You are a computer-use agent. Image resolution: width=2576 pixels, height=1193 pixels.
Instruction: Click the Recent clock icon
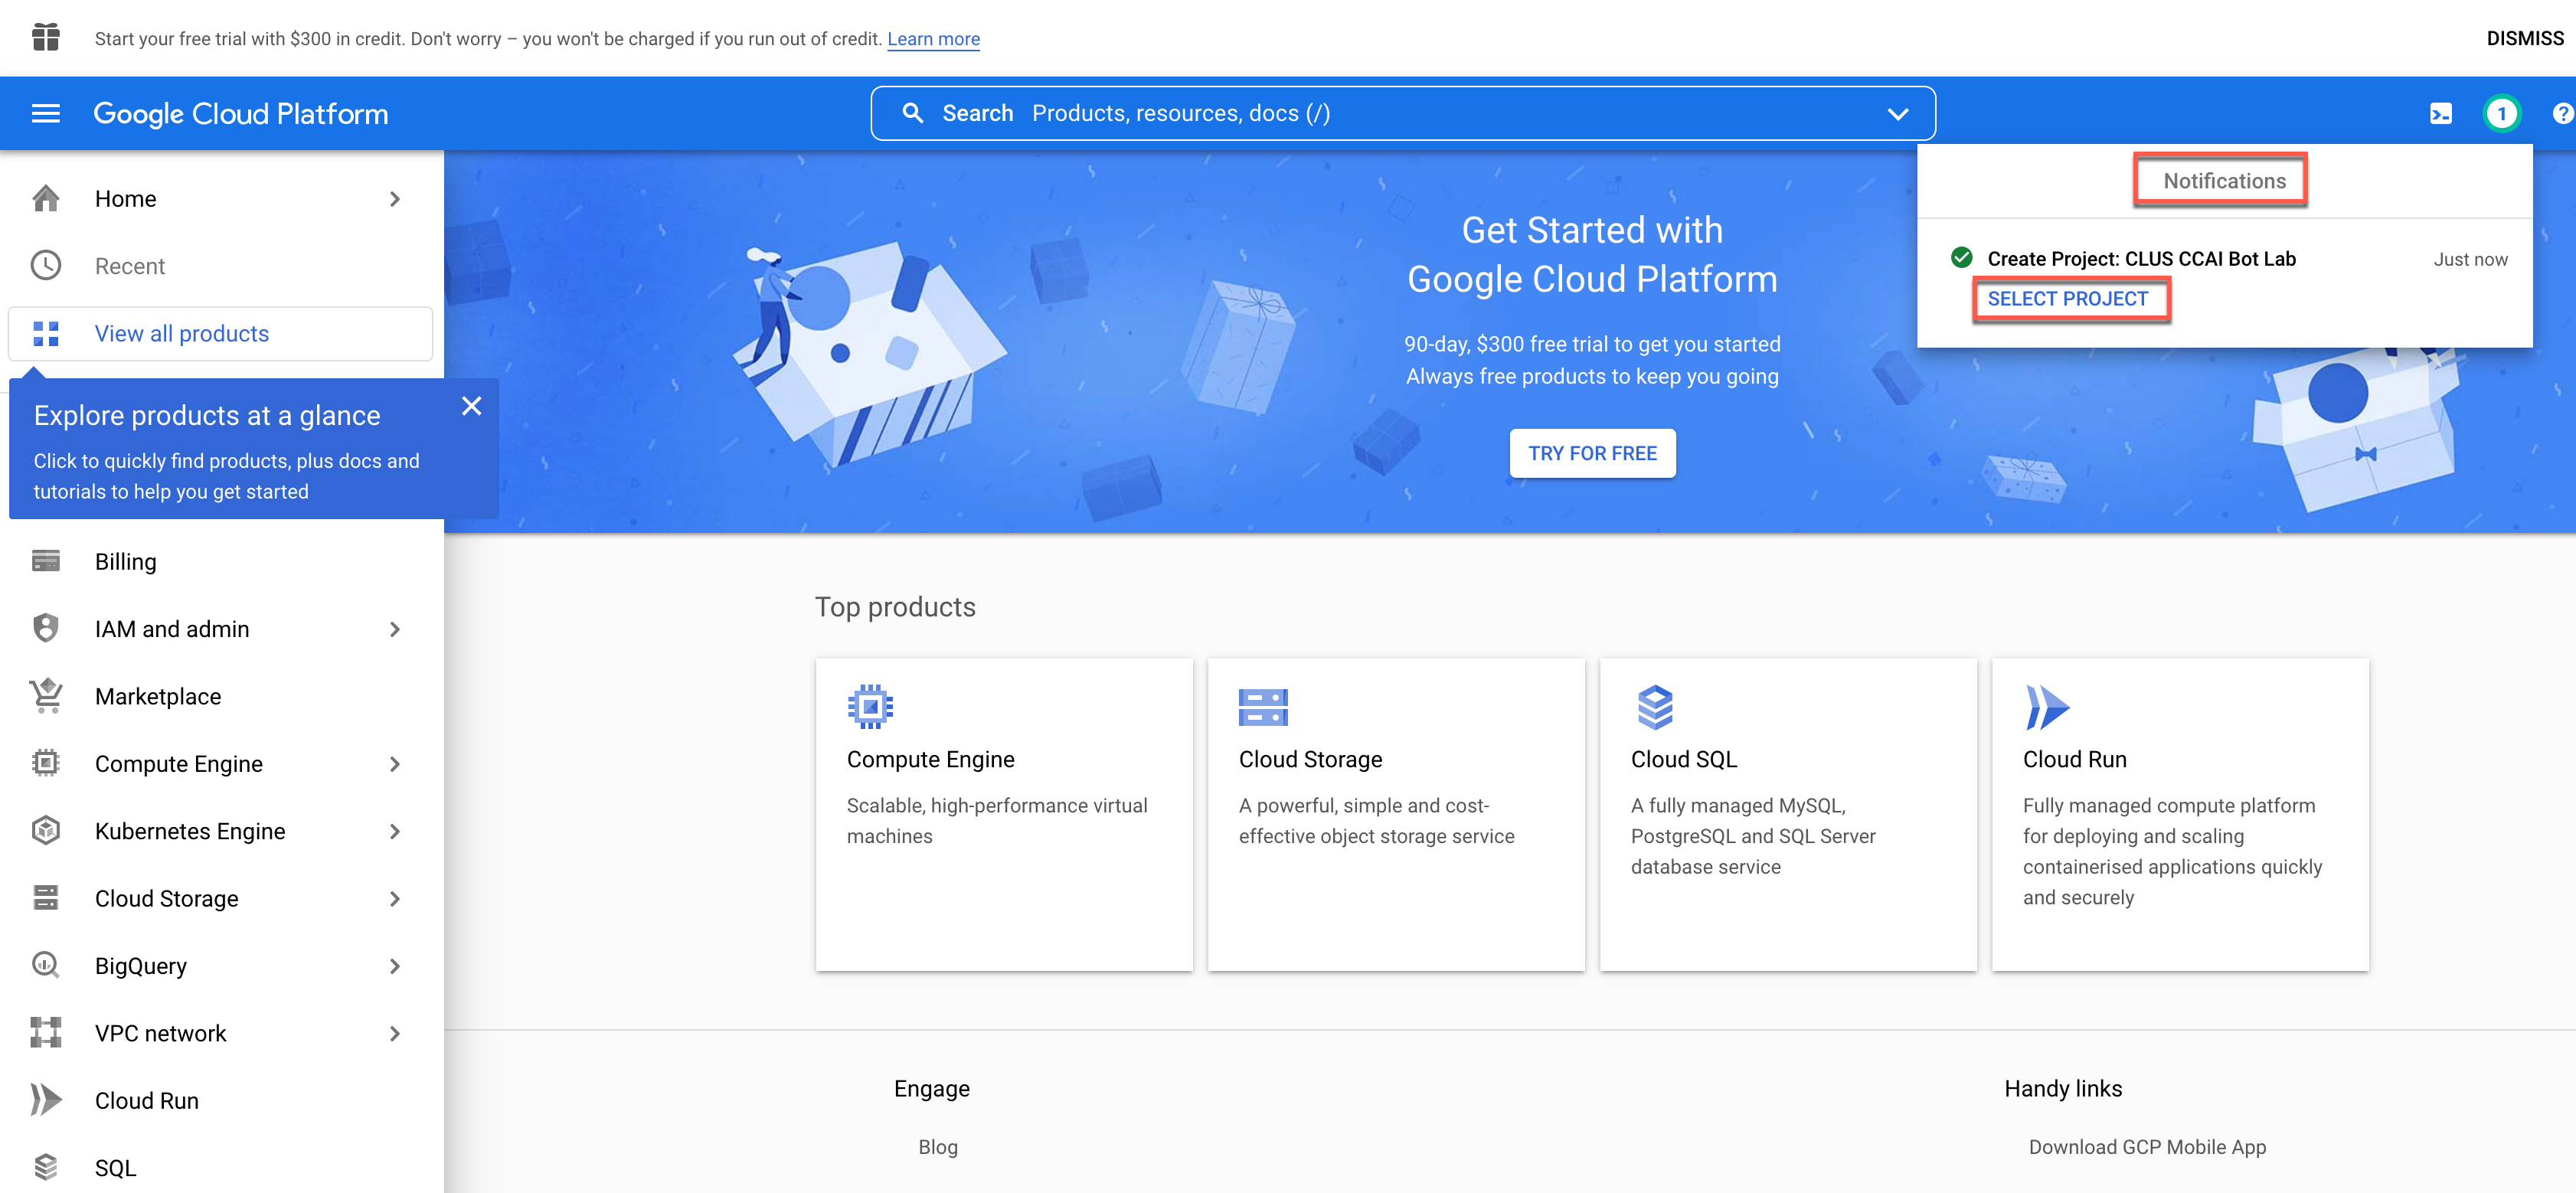(46, 266)
